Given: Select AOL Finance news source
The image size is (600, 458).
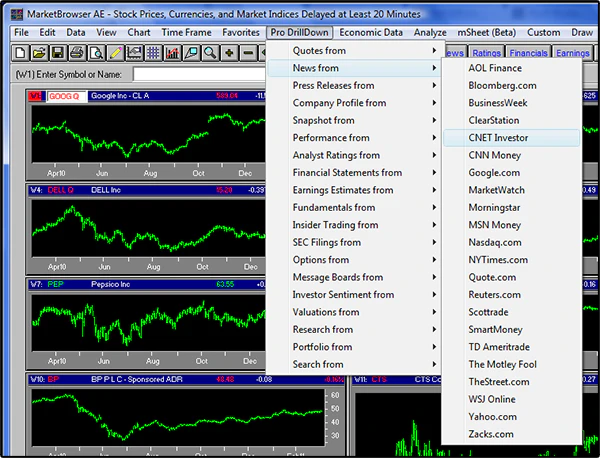Looking at the screenshot, I should tap(511, 68).
